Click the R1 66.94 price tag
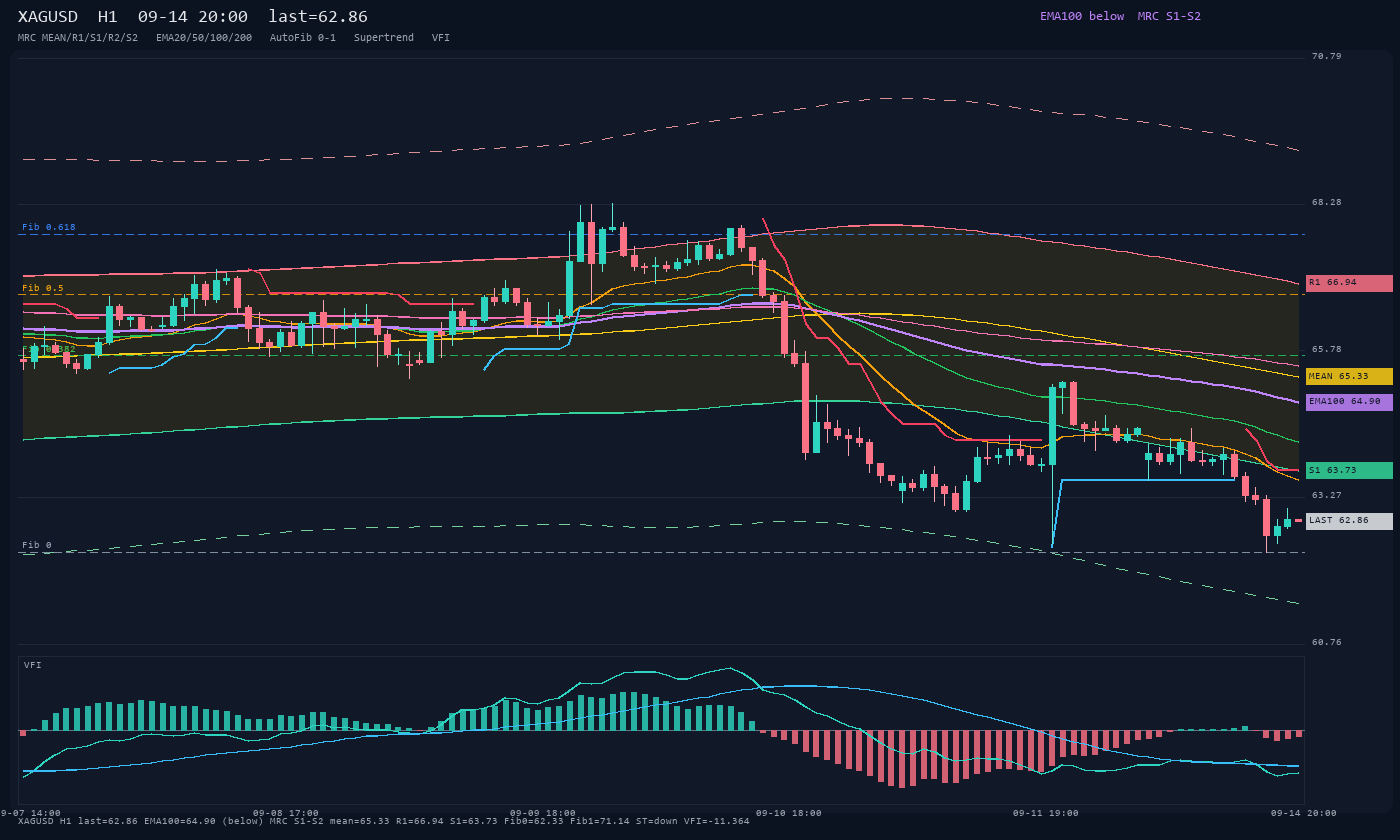Screen dimensions: 1400x840 pyautogui.click(x=1349, y=283)
